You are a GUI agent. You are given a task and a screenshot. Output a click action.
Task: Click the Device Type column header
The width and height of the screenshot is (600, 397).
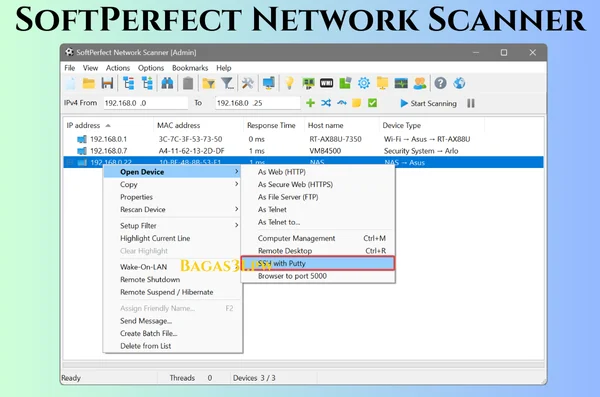coord(432,125)
